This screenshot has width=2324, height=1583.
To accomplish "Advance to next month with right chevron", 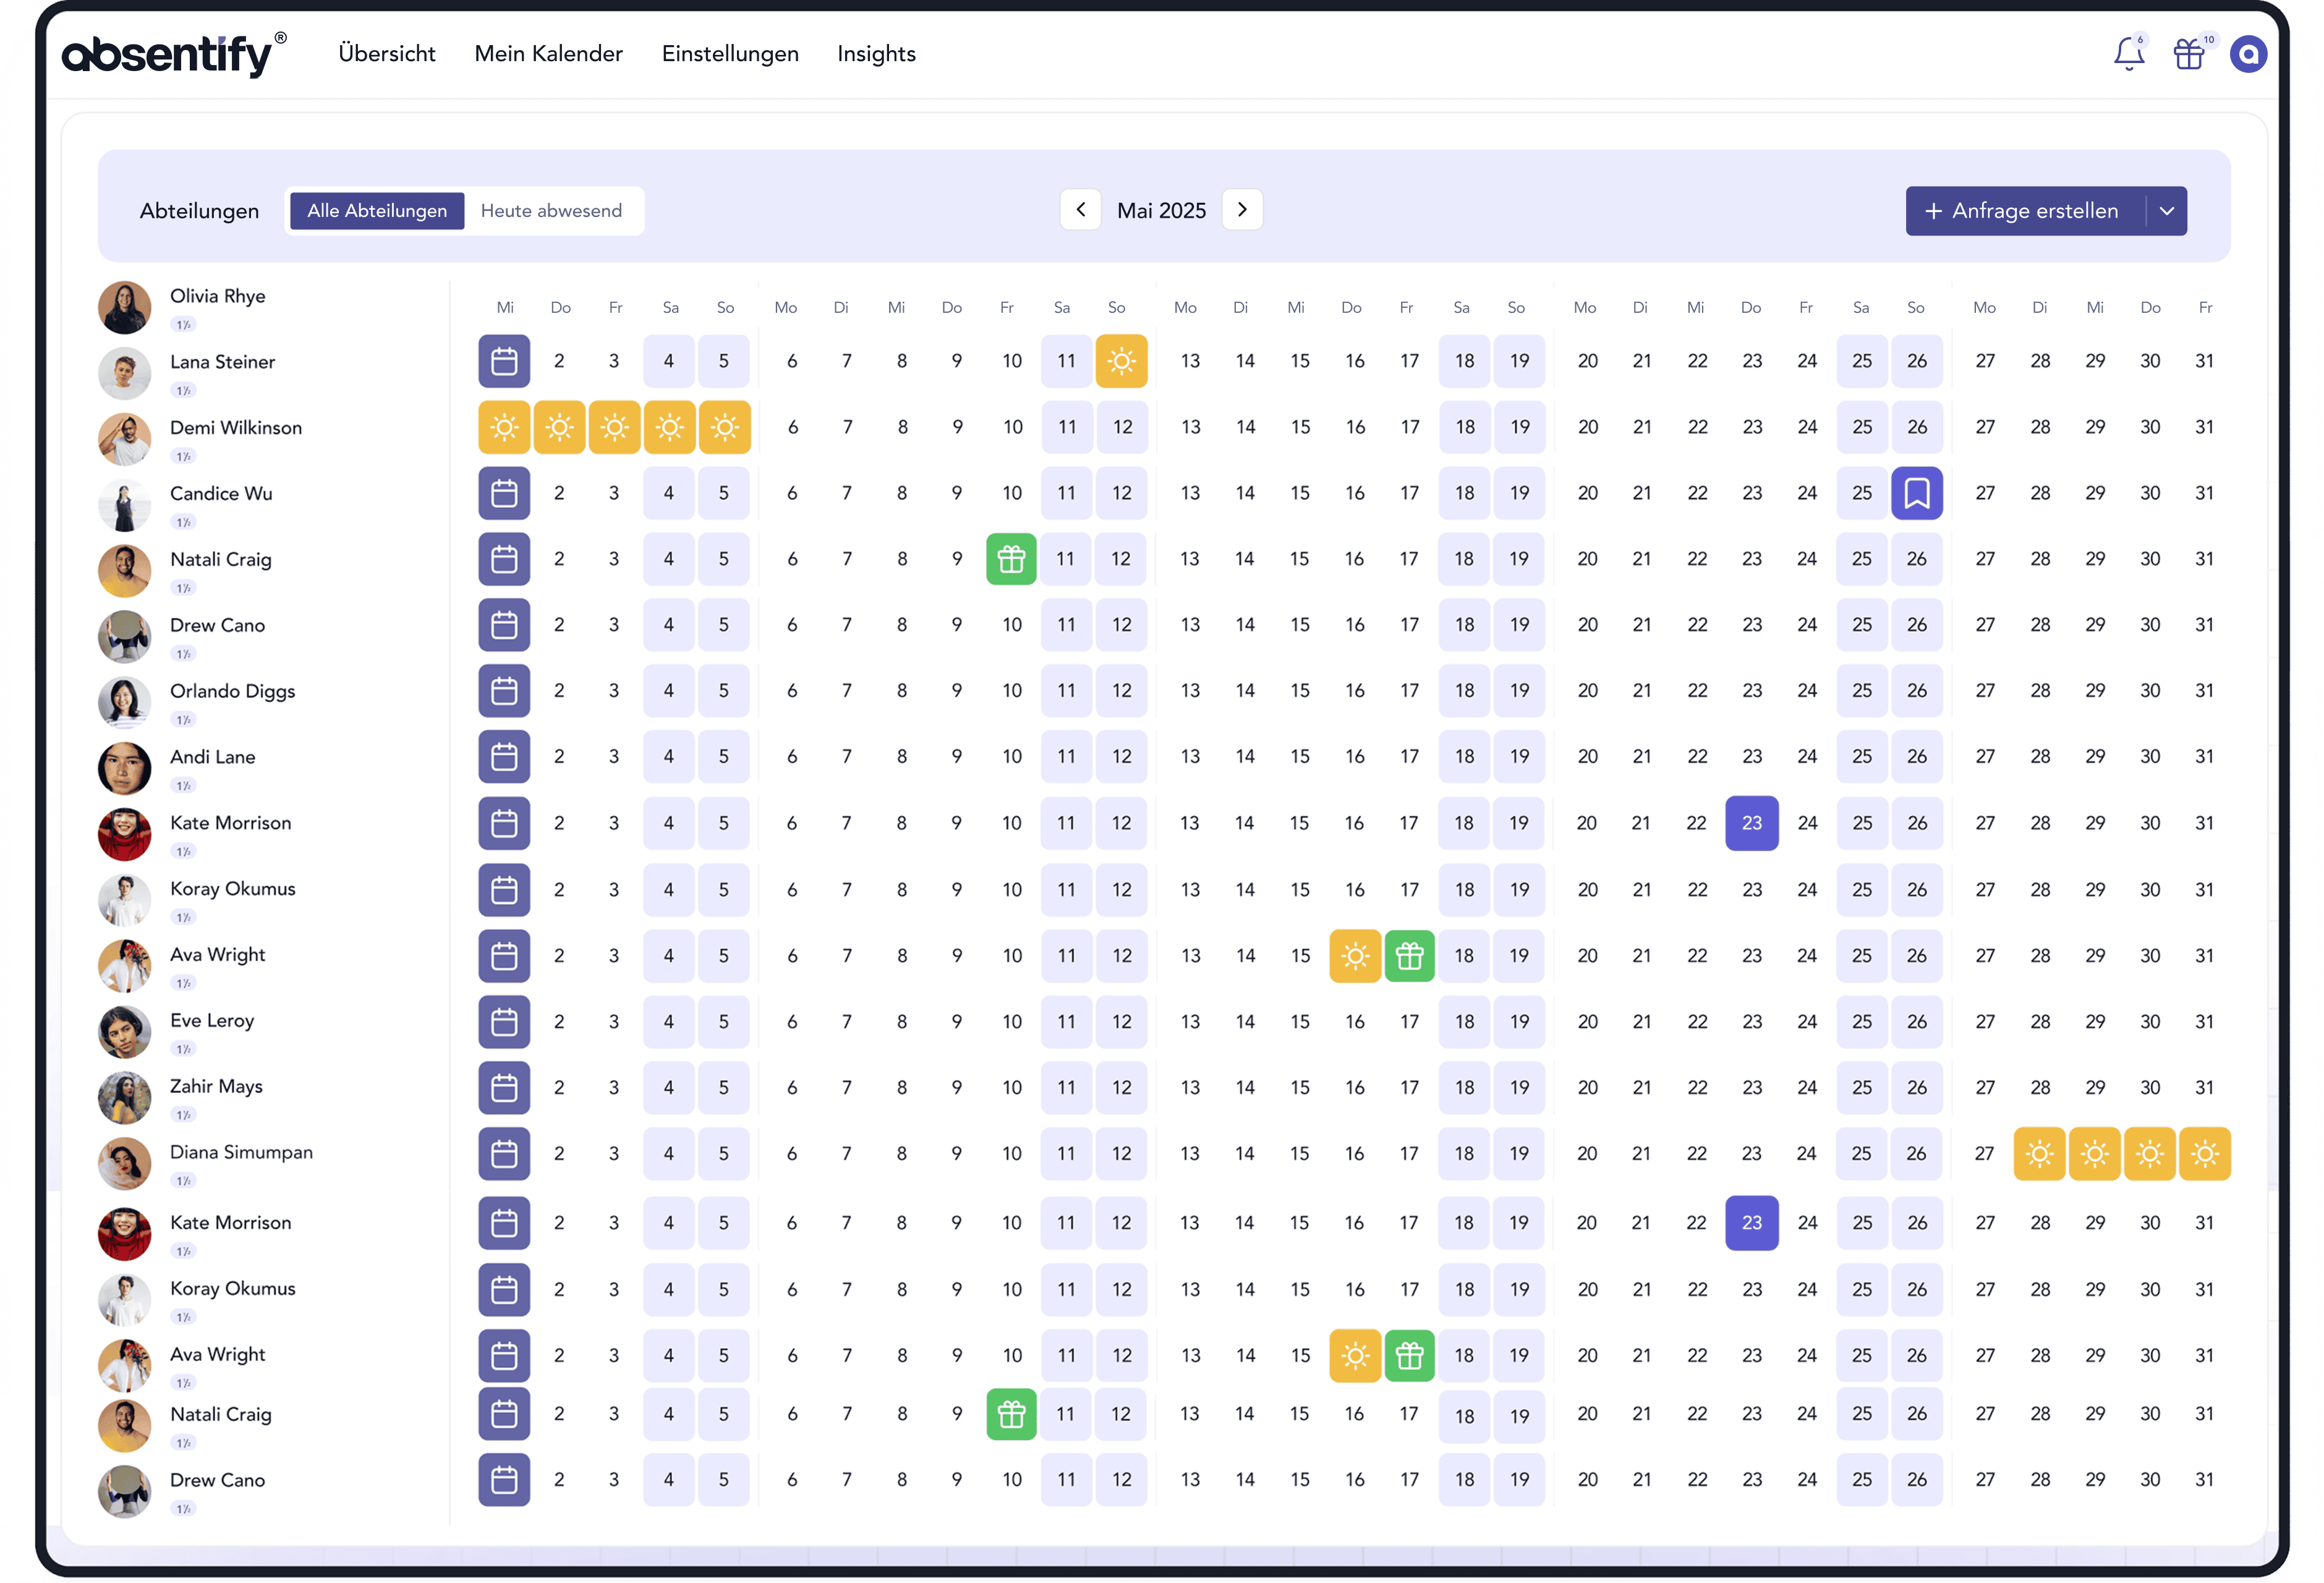I will coord(1242,210).
